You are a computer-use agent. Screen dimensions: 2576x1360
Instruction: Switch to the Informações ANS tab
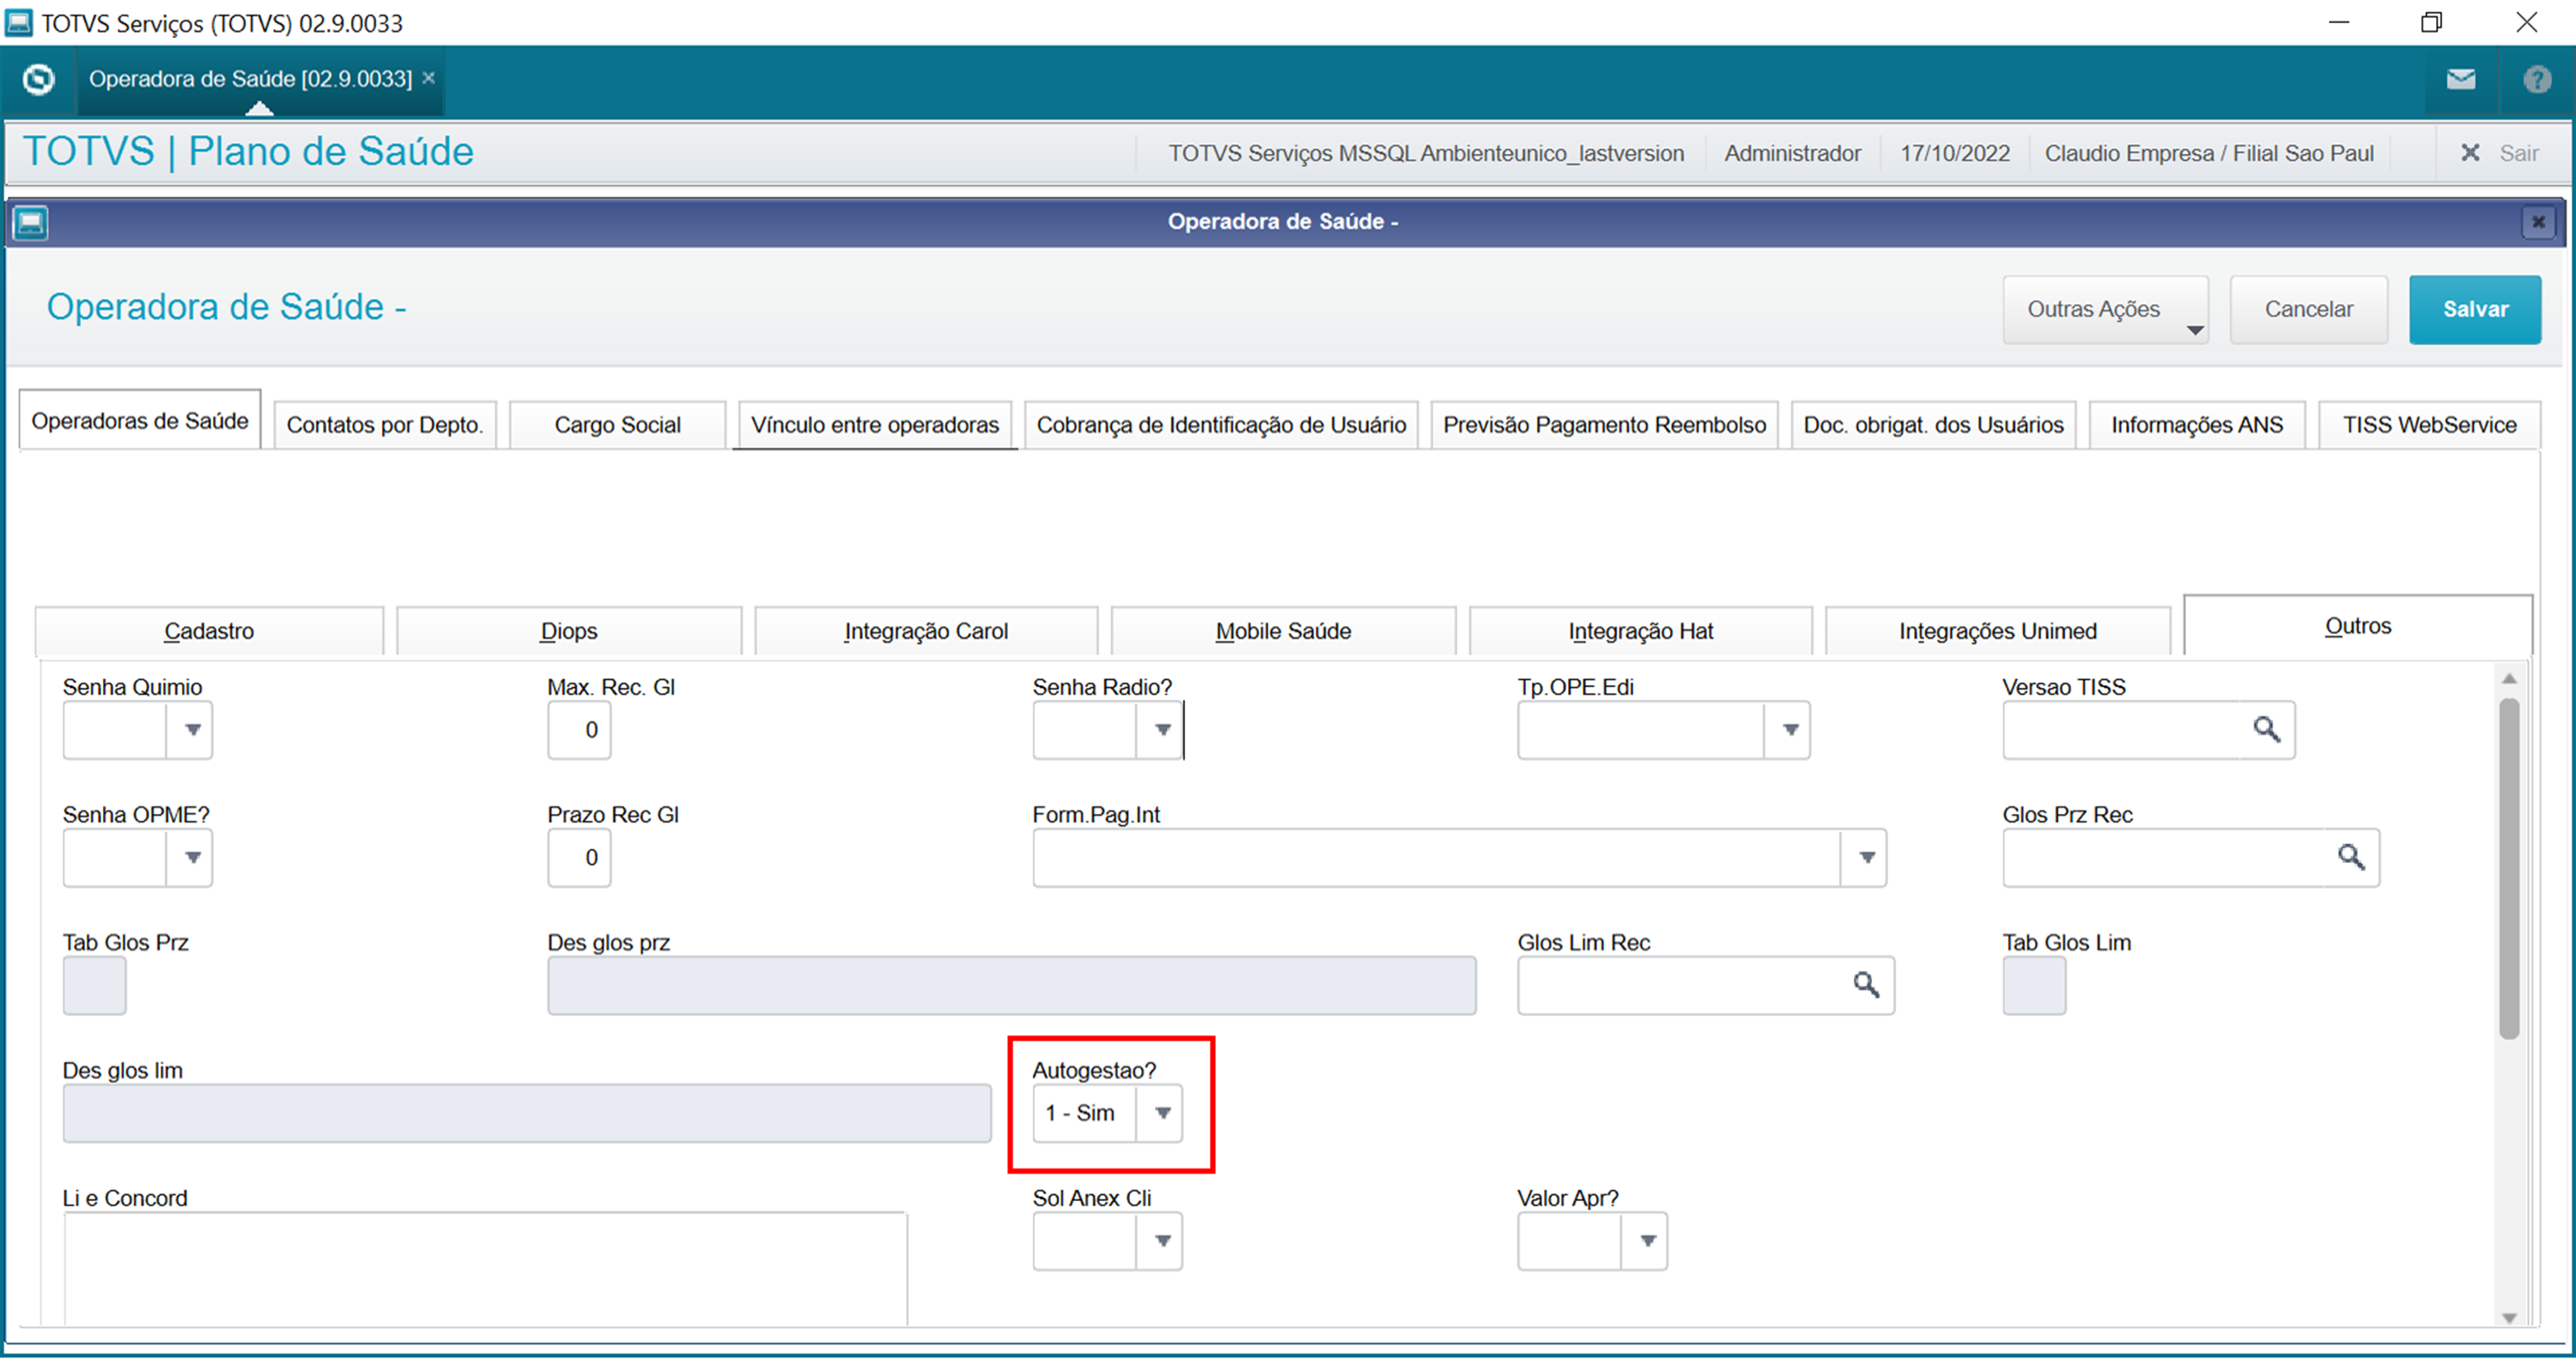tap(2196, 425)
